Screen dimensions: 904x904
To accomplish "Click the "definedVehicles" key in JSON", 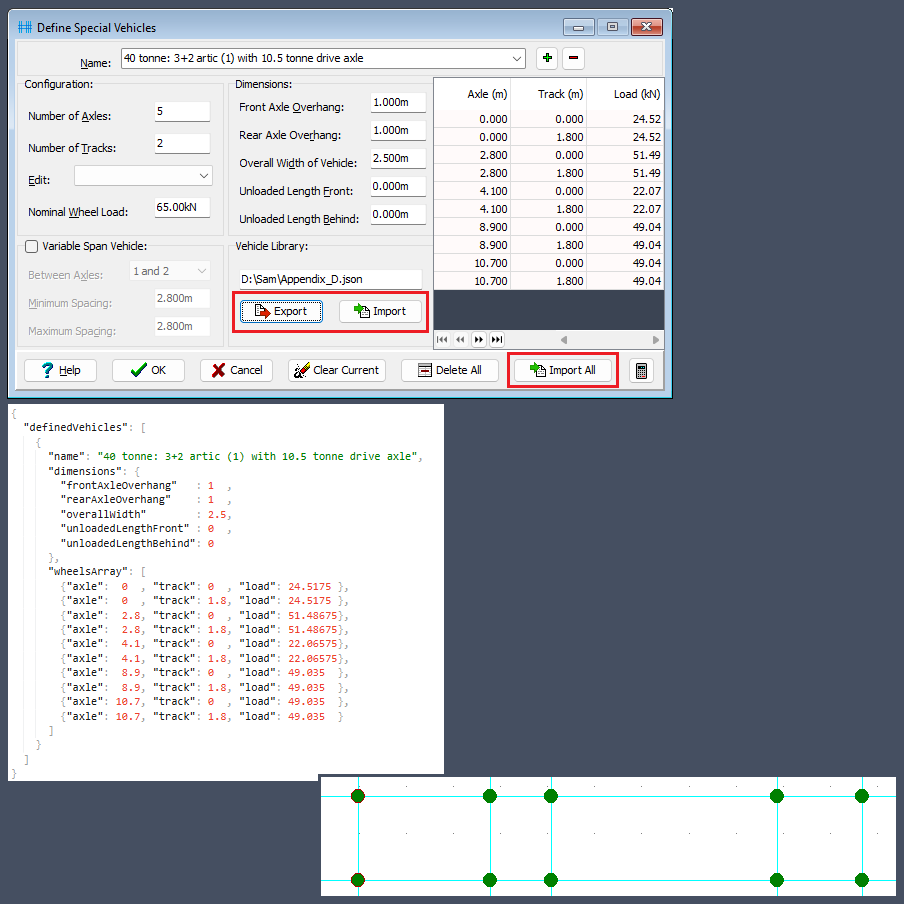I will tap(76, 428).
